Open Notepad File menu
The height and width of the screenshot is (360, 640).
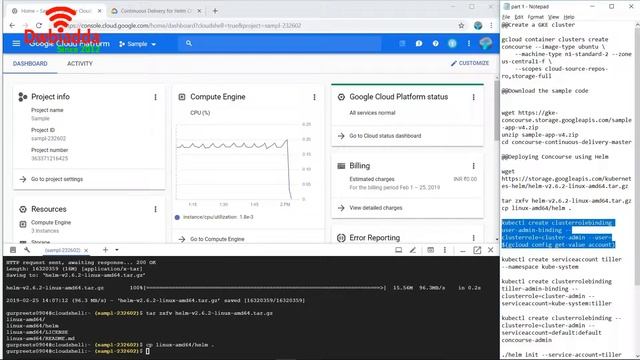[506, 17]
